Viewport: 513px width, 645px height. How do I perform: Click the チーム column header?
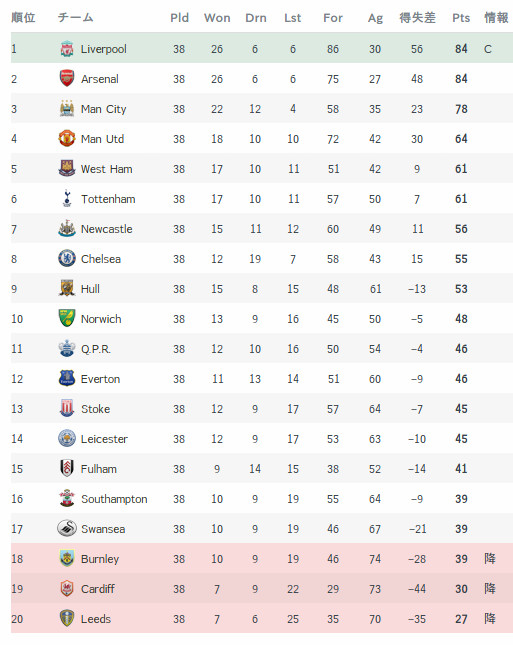click(75, 18)
